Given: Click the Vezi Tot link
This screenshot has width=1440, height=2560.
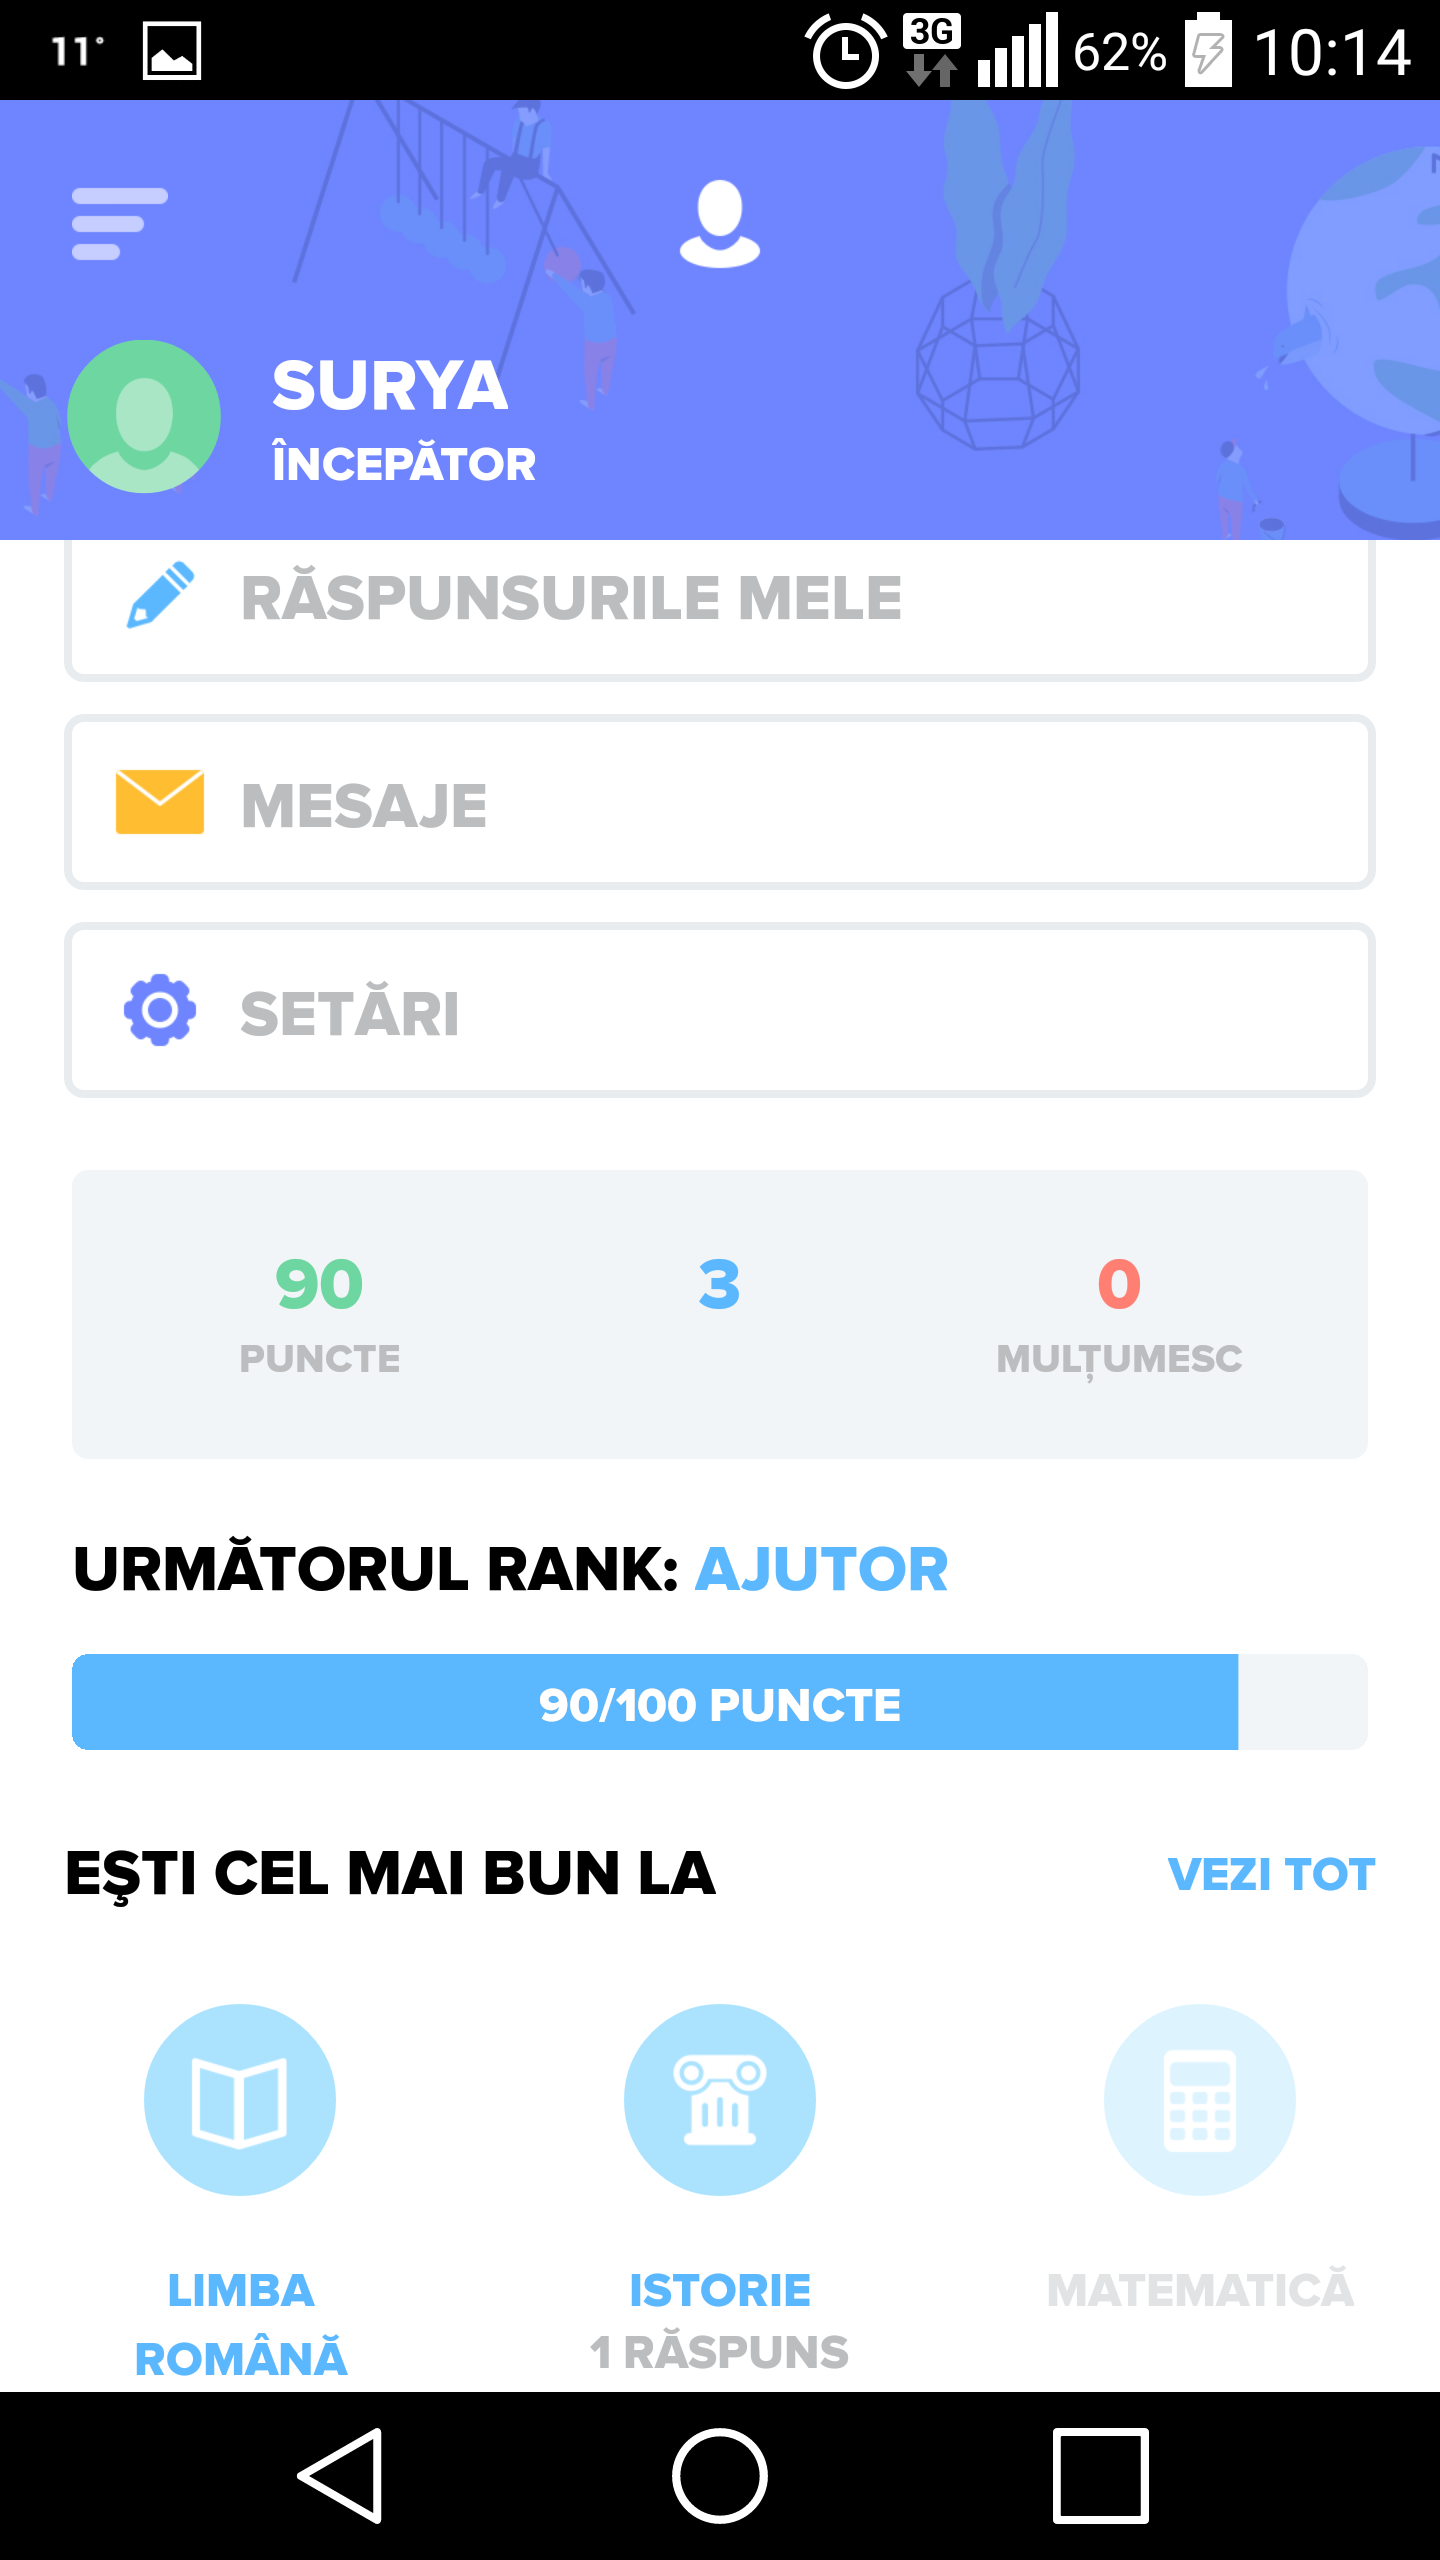Looking at the screenshot, I should pyautogui.click(x=1271, y=1874).
